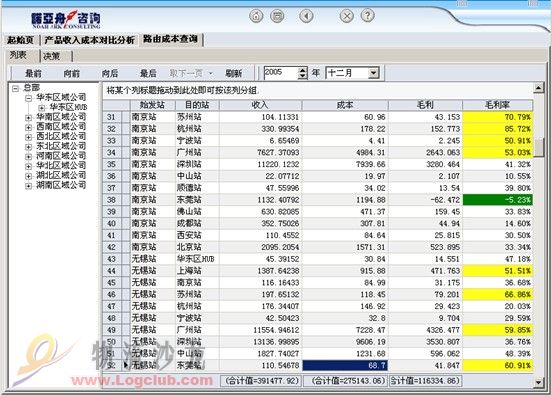Go to first page with 最前
Viewport: 552px width, 396px height.
[x=33, y=73]
